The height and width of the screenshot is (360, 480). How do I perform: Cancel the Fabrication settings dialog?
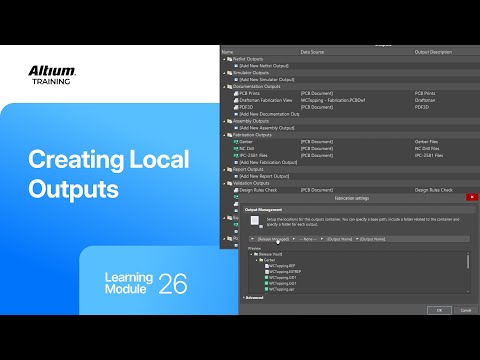tap(466, 310)
